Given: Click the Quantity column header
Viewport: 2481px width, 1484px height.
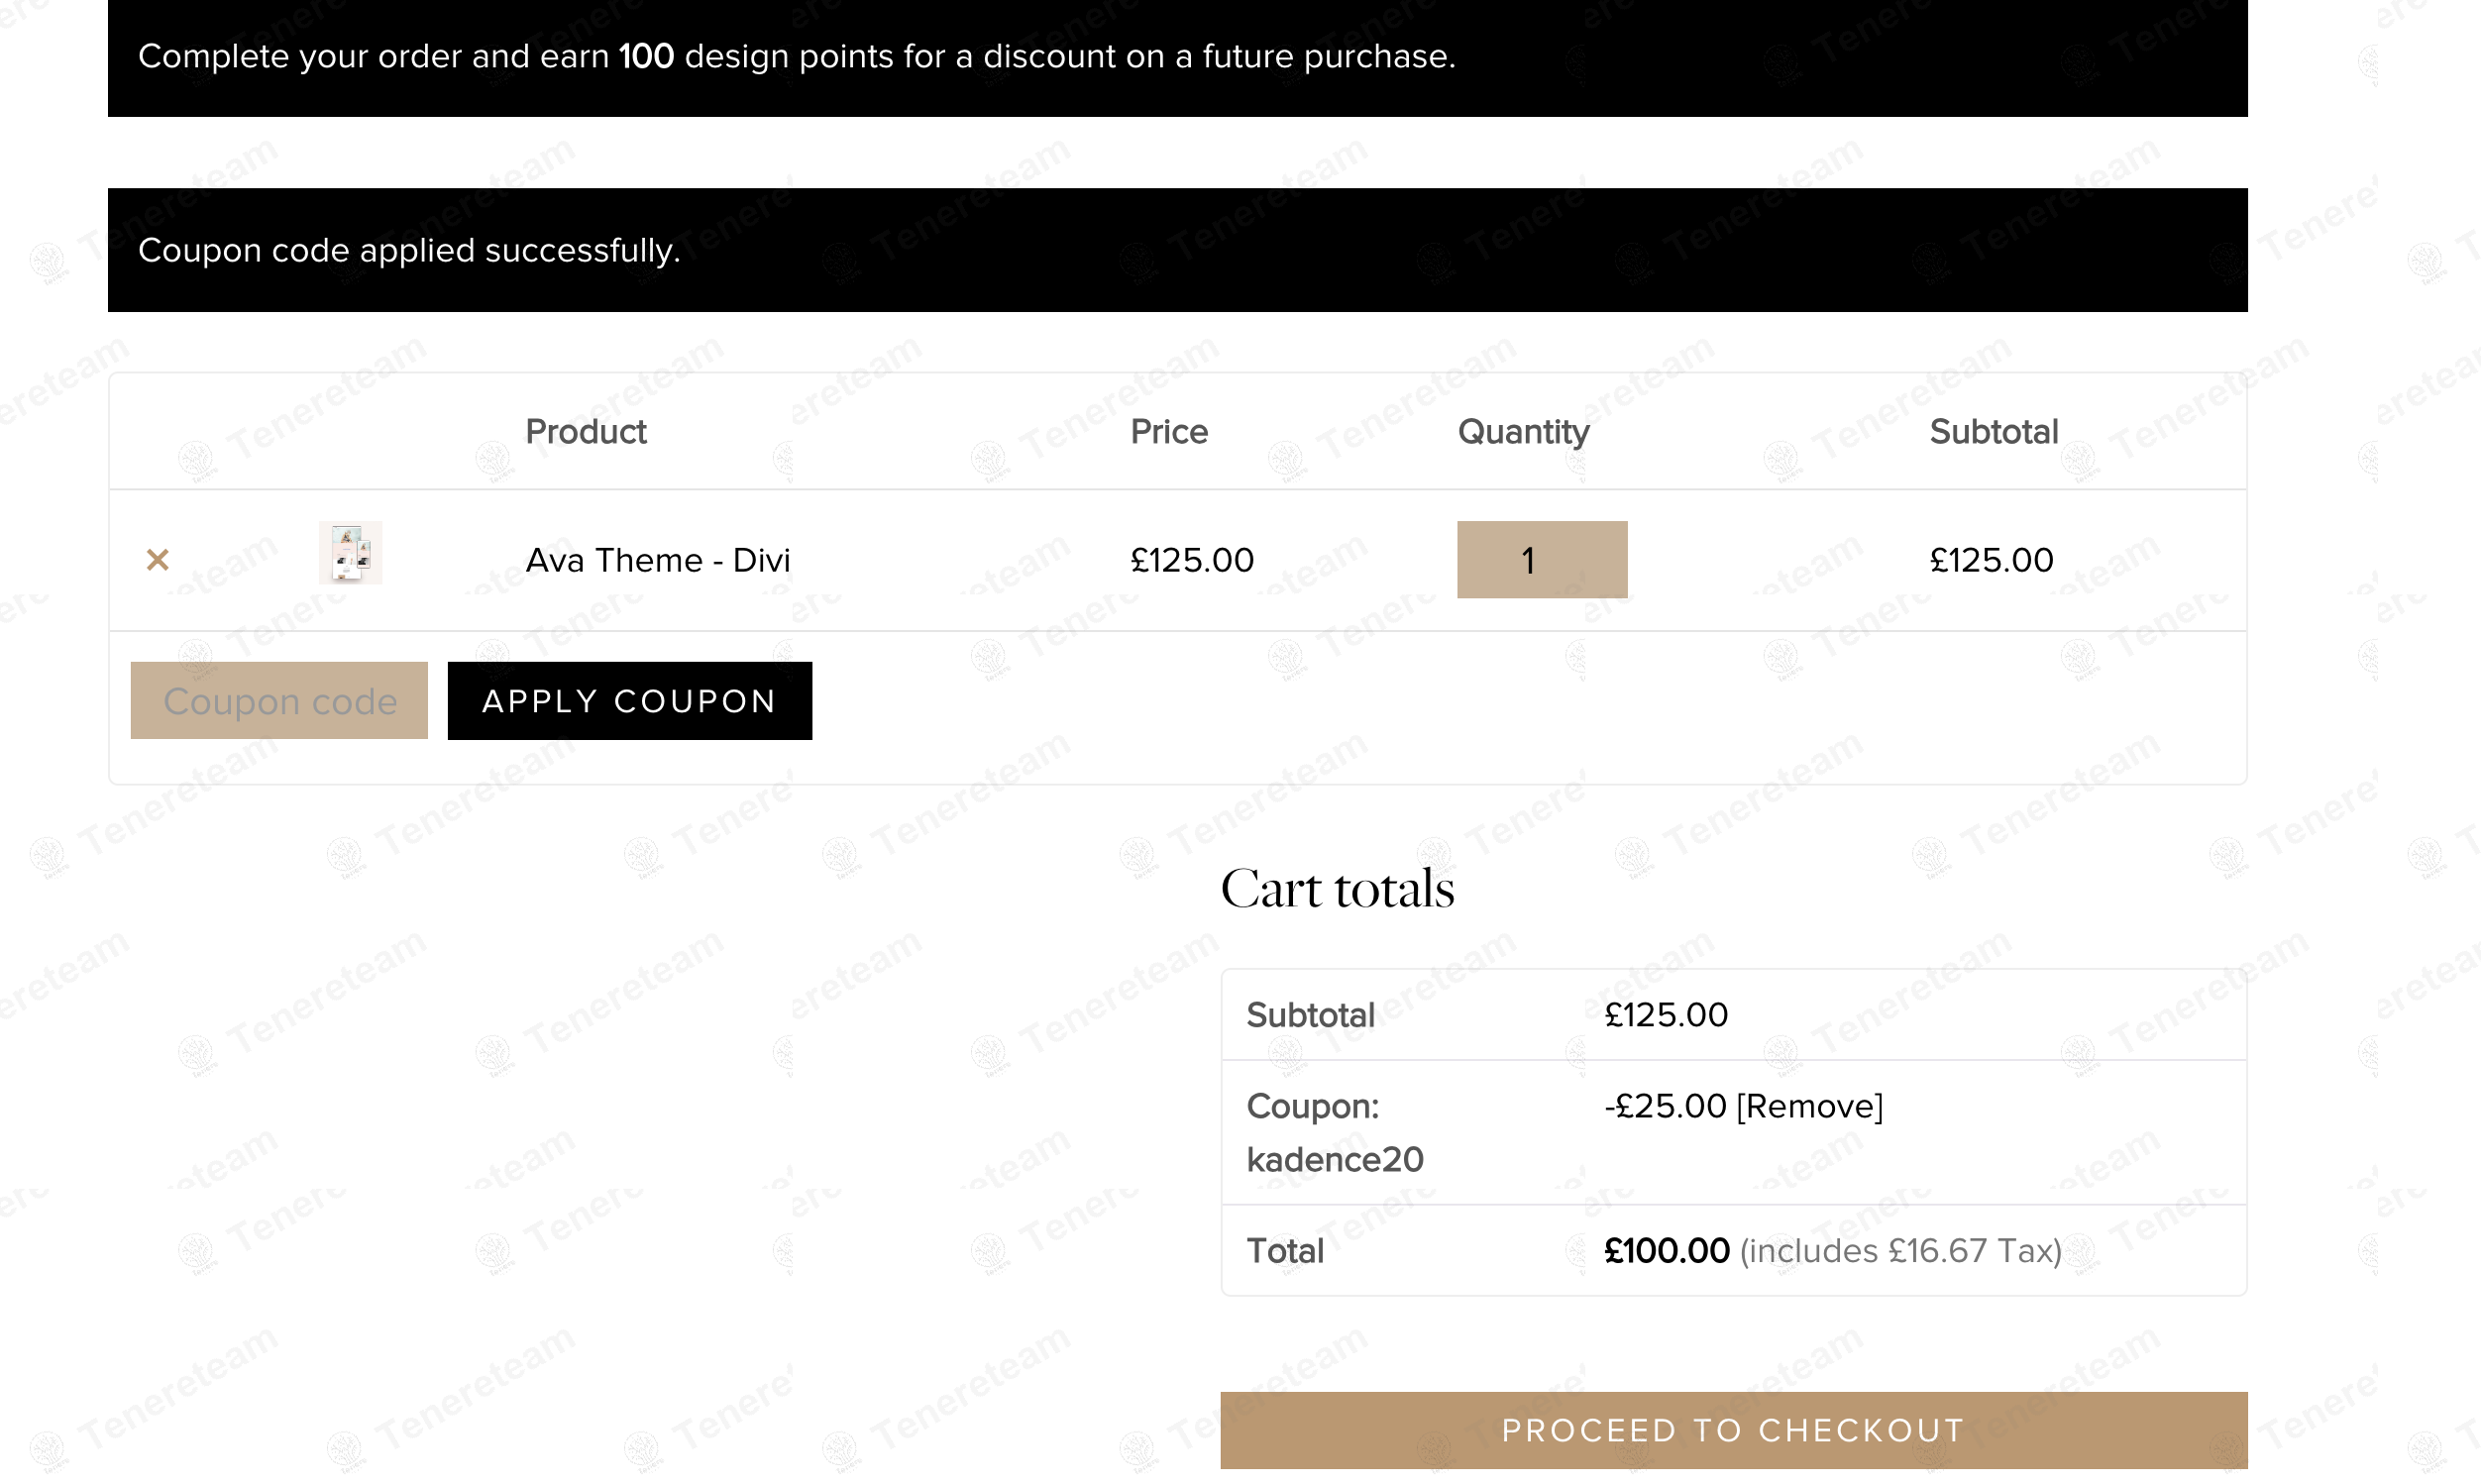Looking at the screenshot, I should point(1522,432).
